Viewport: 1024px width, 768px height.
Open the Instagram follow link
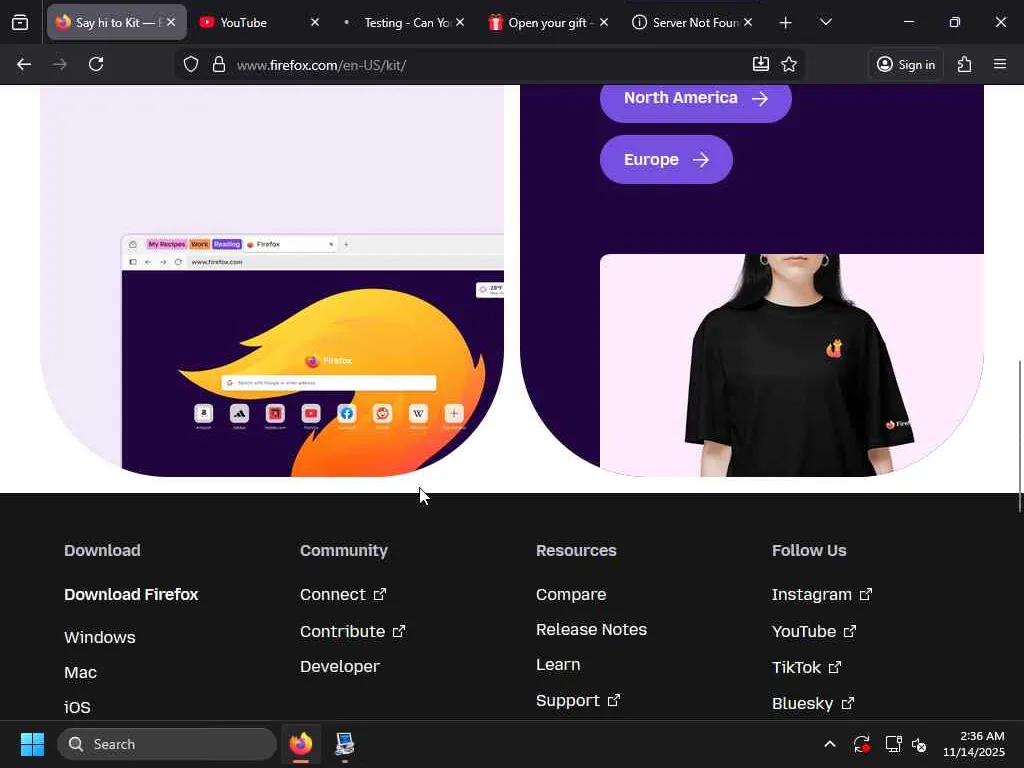pyautogui.click(x=822, y=594)
